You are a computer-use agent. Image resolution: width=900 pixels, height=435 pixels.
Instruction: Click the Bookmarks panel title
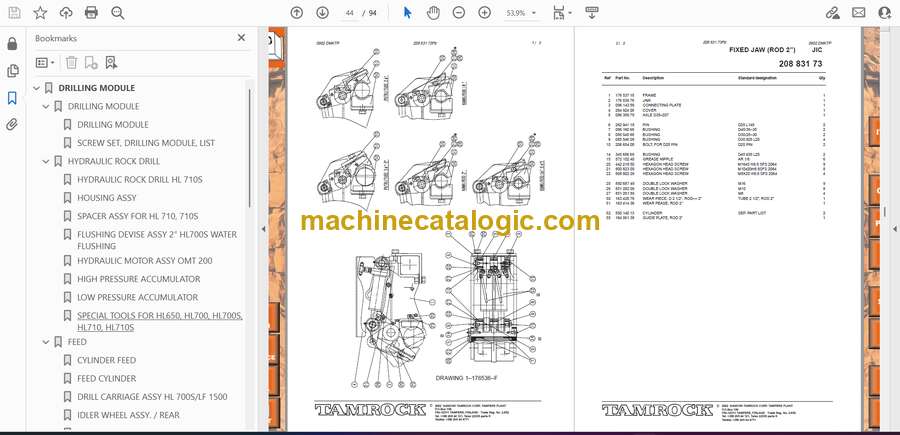click(56, 38)
